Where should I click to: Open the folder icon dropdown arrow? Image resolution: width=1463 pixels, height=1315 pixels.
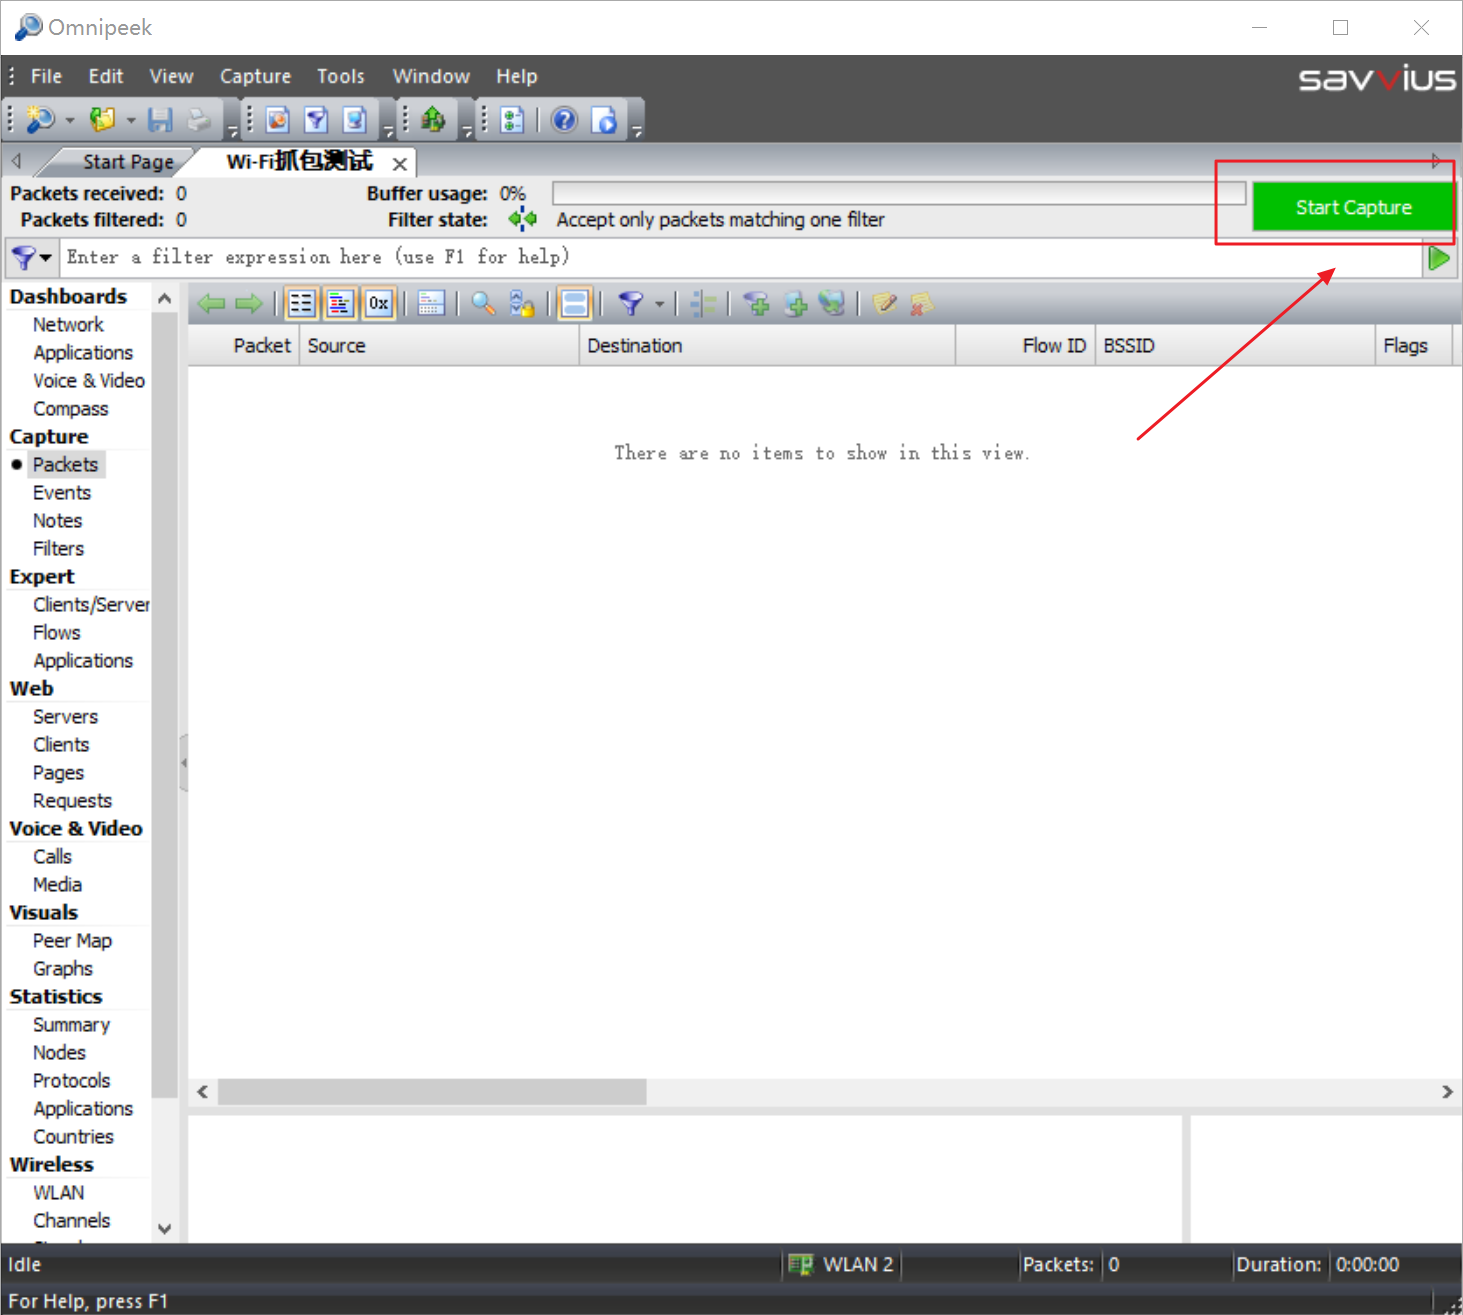(131, 121)
